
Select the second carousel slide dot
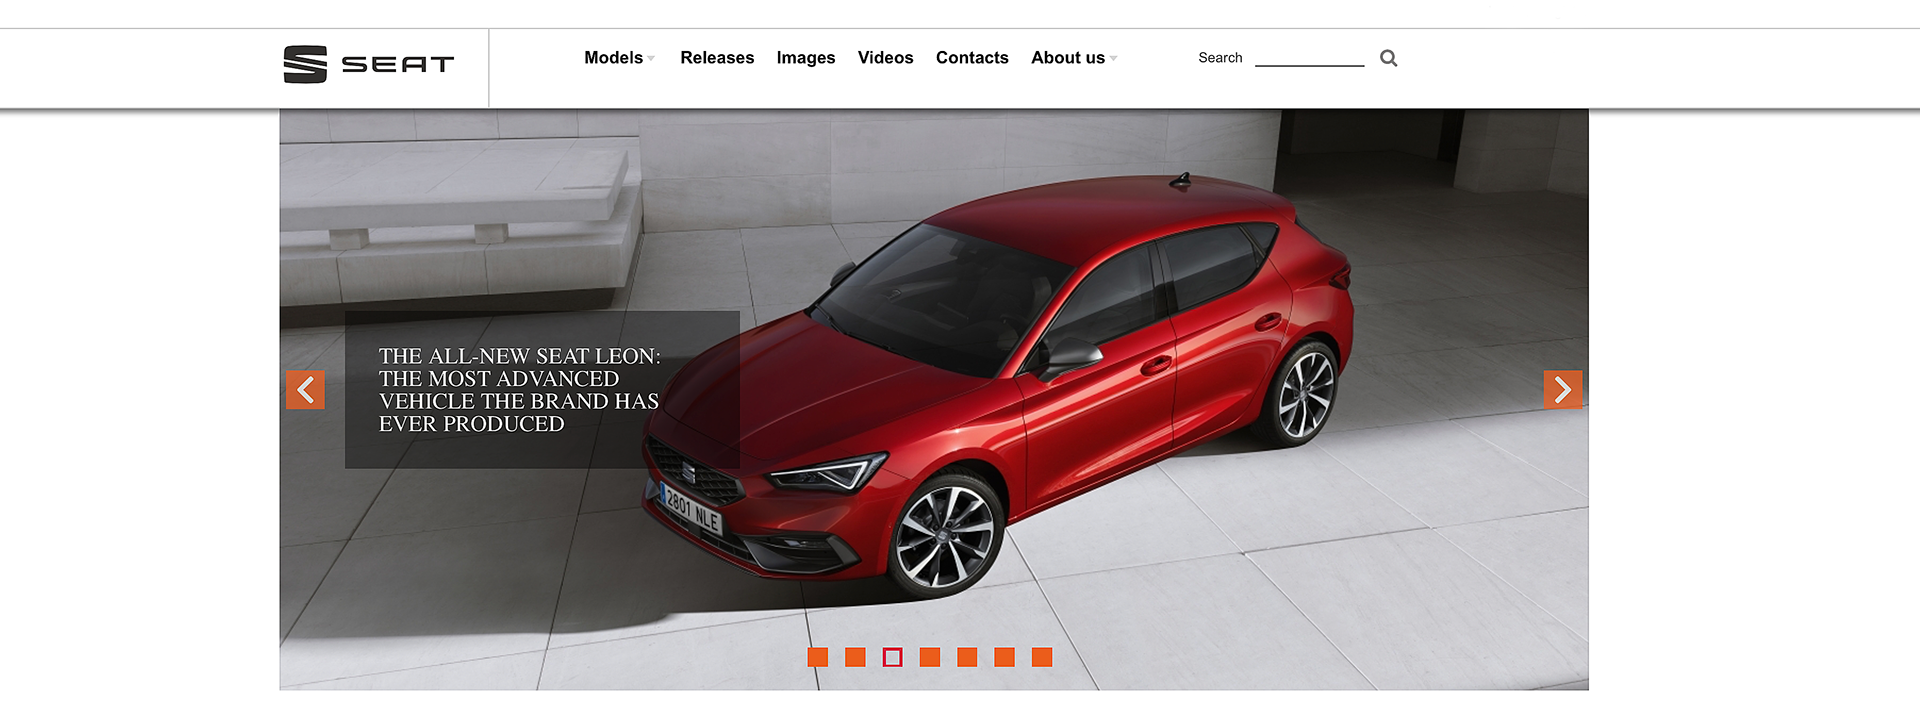[x=855, y=657]
